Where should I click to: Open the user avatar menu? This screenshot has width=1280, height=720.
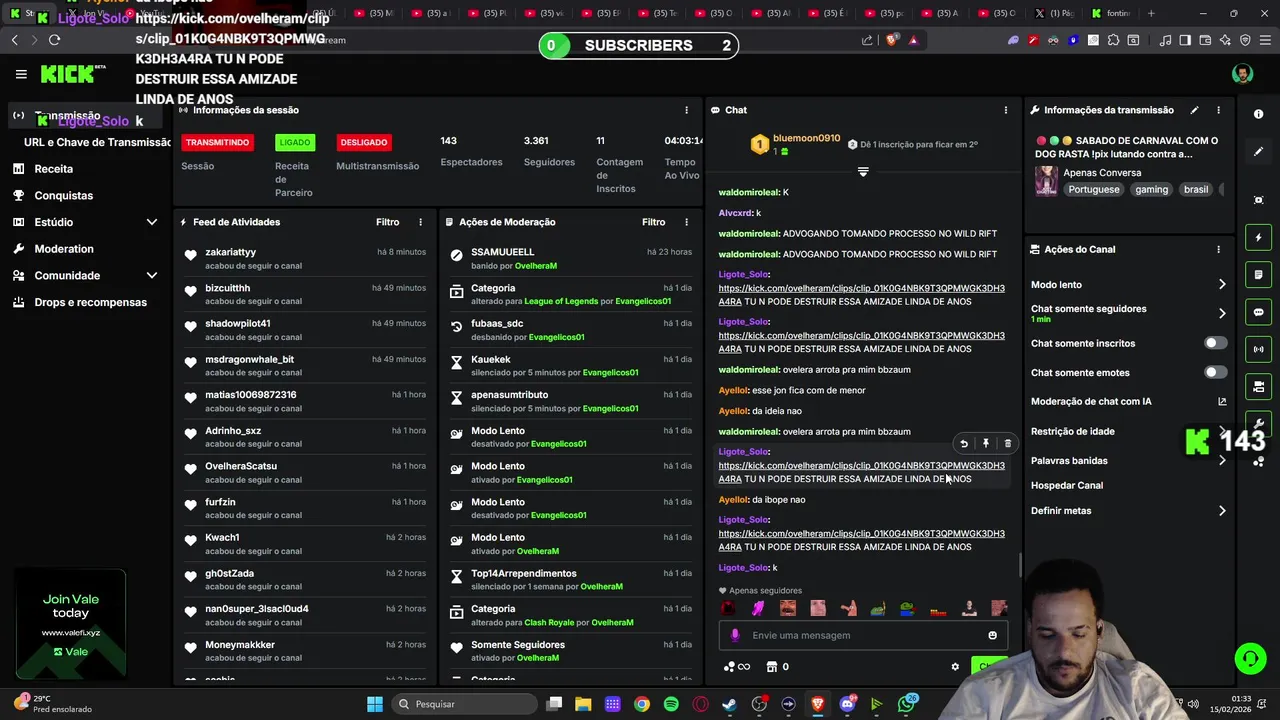click(x=1242, y=74)
